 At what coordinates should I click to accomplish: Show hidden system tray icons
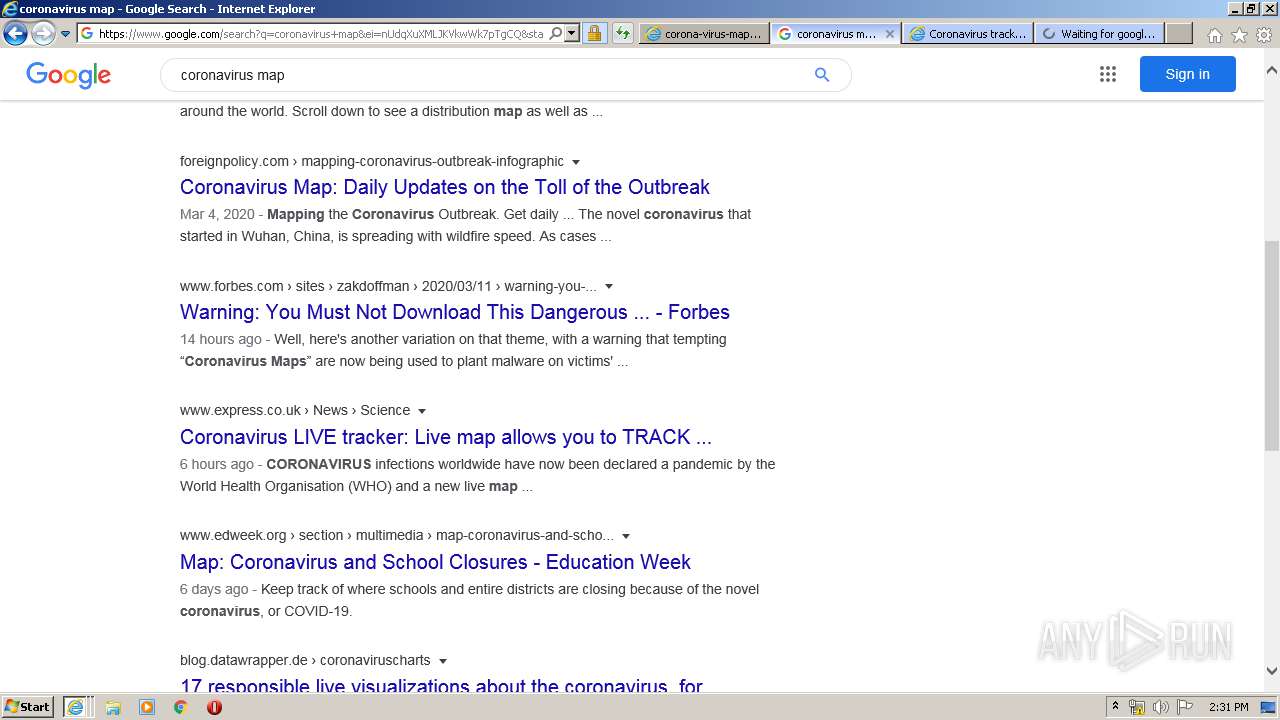tap(1115, 707)
